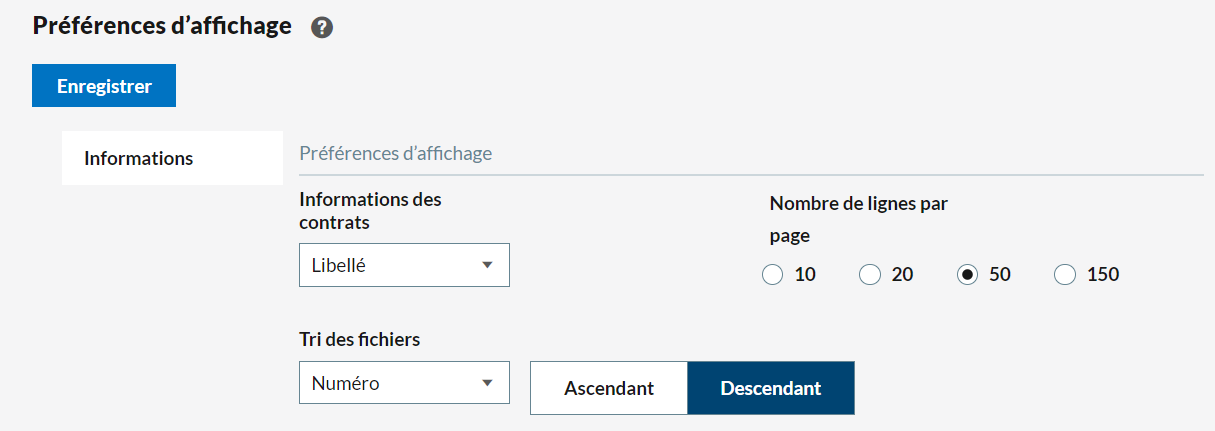Click the arrow on the Libellé combo box
Viewport: 1215px width, 431px height.
pos(488,265)
